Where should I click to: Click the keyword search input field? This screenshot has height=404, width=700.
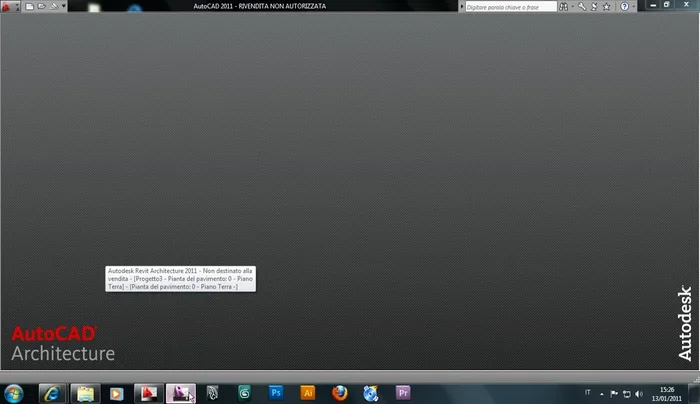[512, 6]
